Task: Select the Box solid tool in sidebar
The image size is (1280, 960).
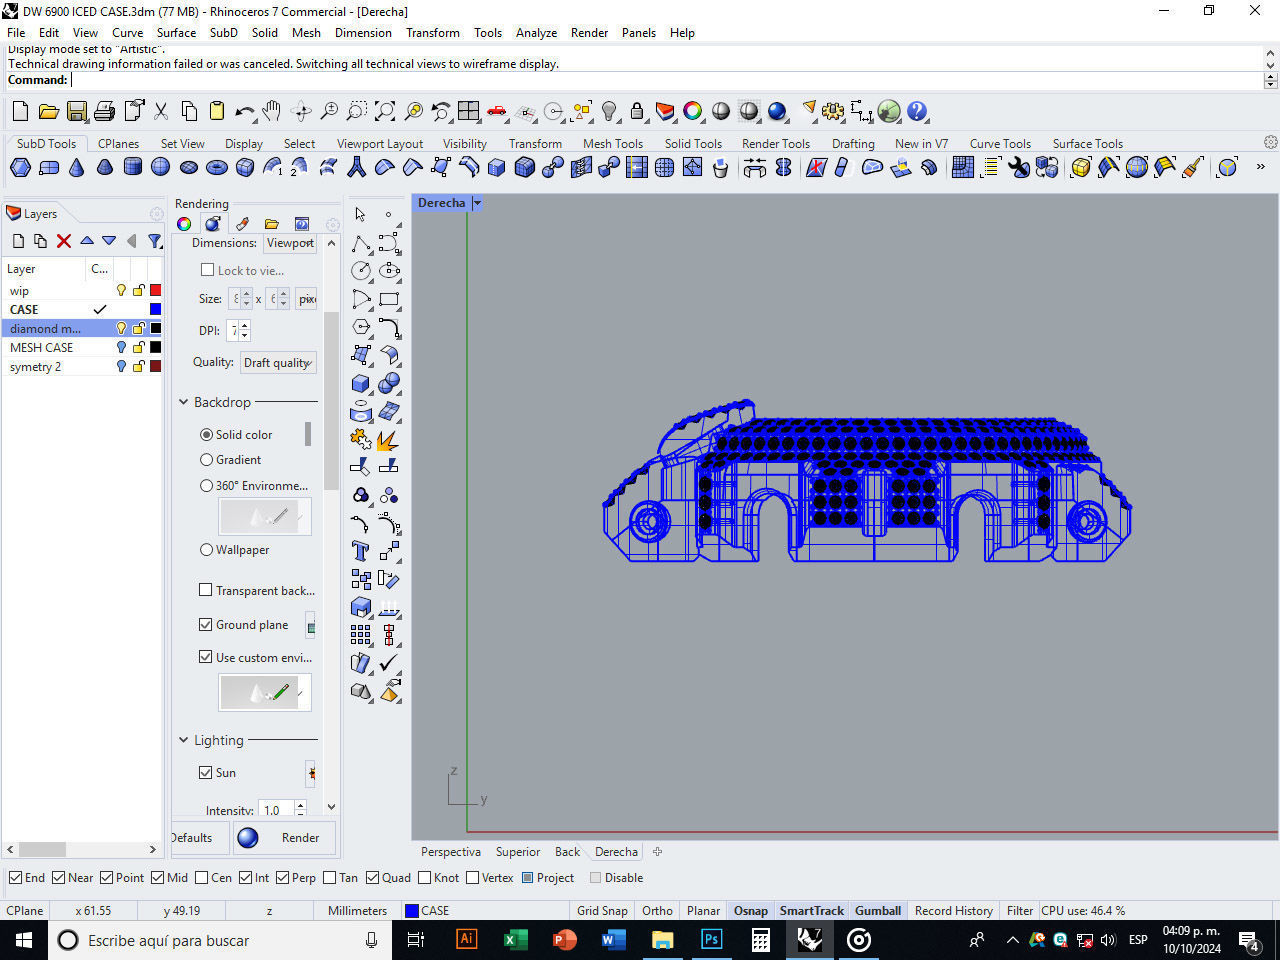Action: point(361,383)
